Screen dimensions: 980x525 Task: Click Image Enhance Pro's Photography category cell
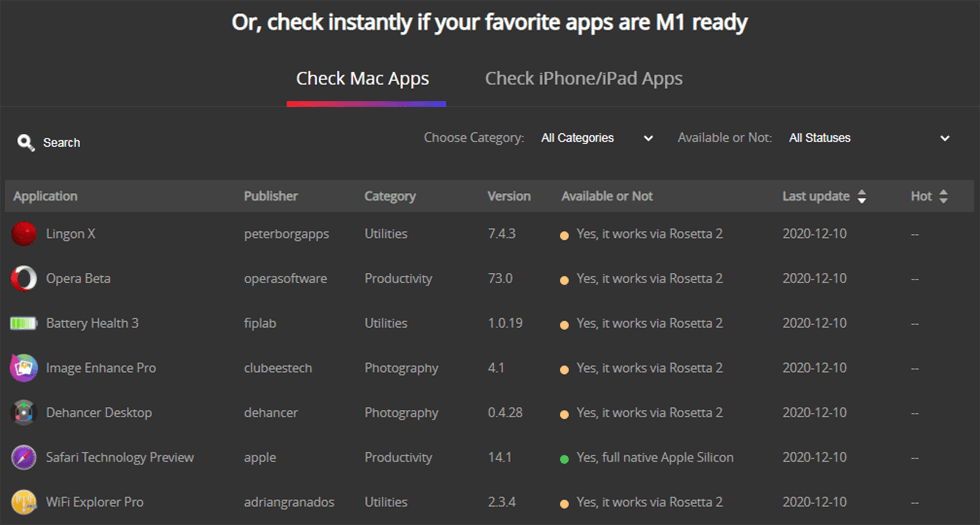point(401,368)
